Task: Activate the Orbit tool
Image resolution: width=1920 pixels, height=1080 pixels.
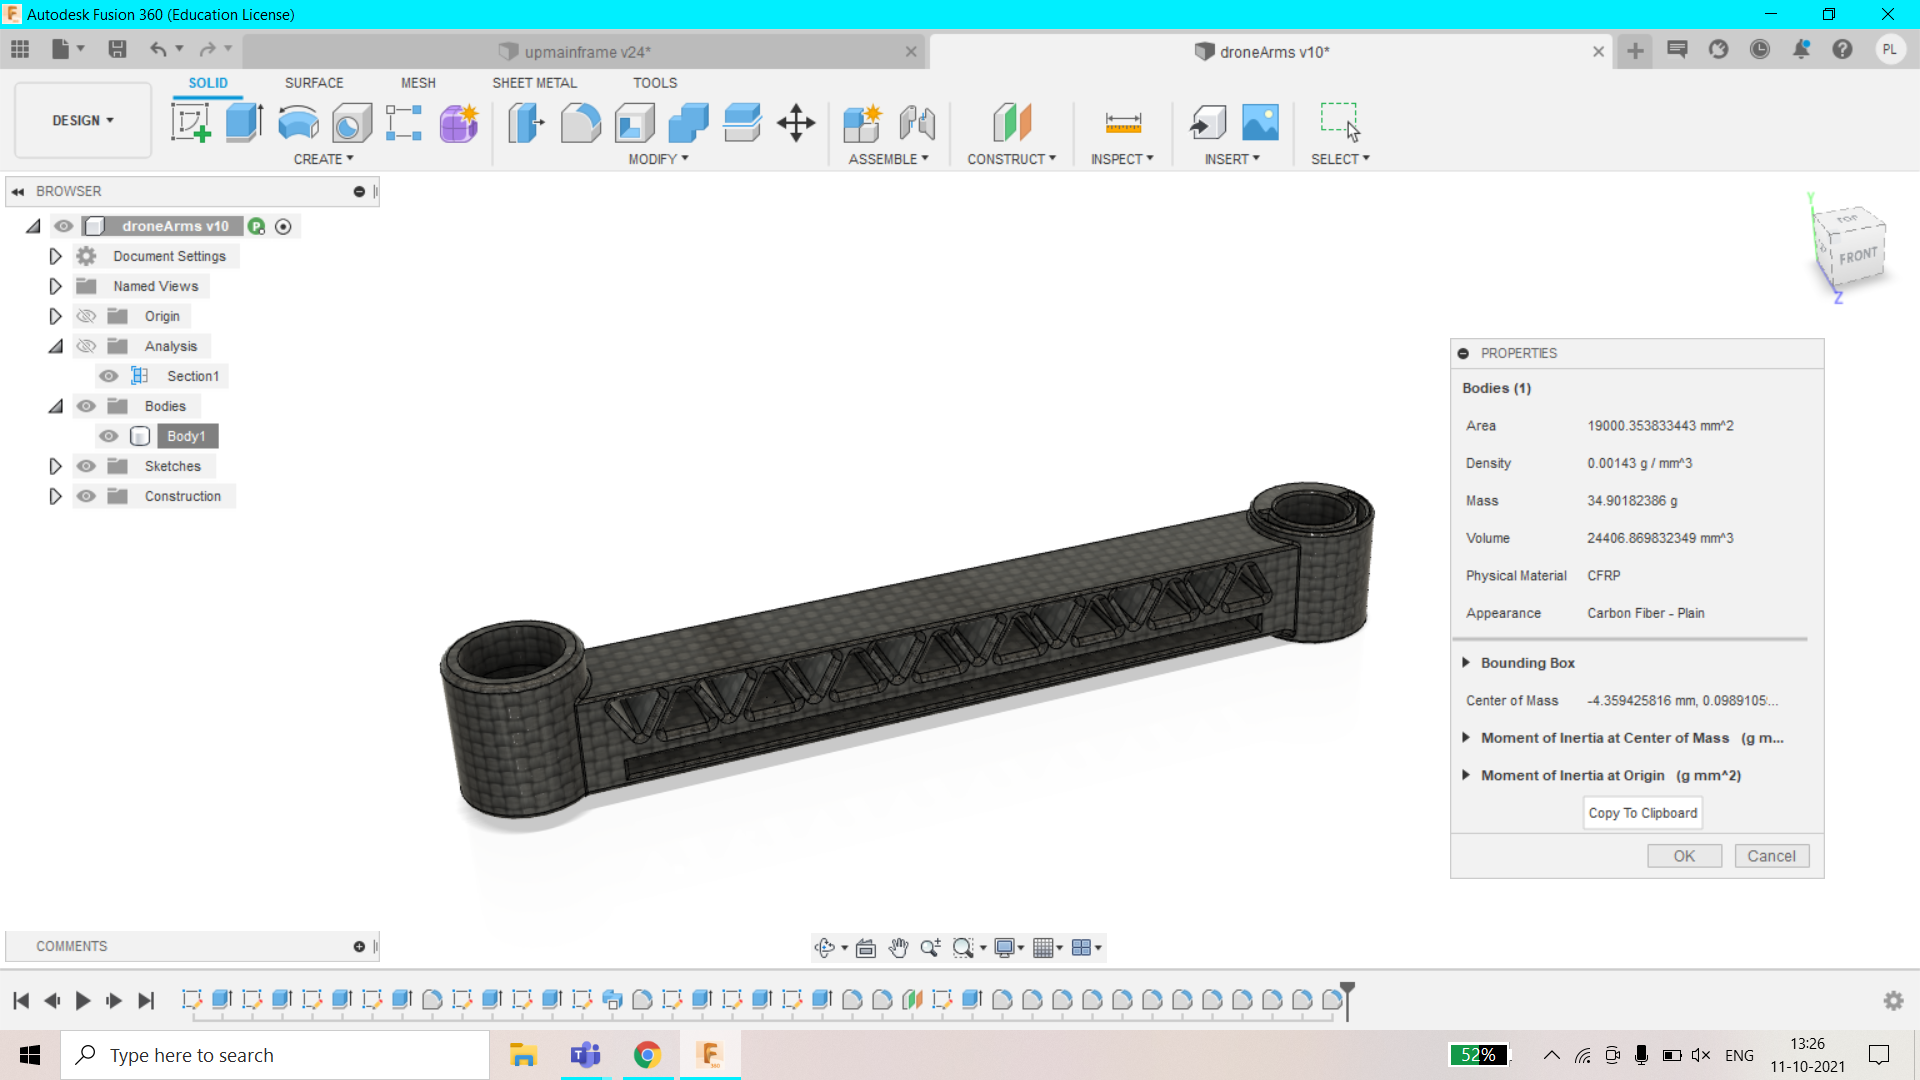Action: point(825,947)
